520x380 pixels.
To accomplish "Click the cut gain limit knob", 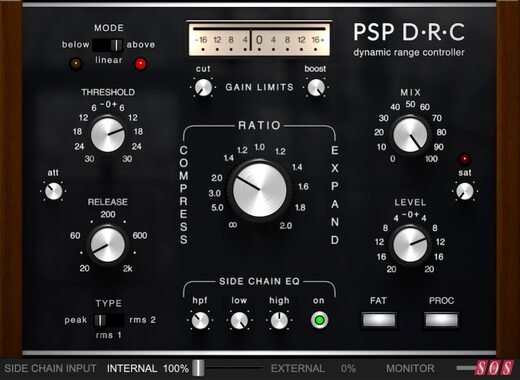I will coord(203,88).
